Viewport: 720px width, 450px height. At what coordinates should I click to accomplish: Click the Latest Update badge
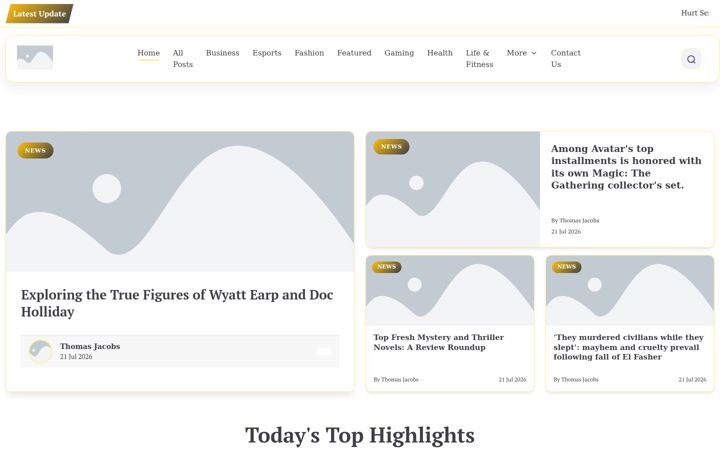[x=39, y=14]
